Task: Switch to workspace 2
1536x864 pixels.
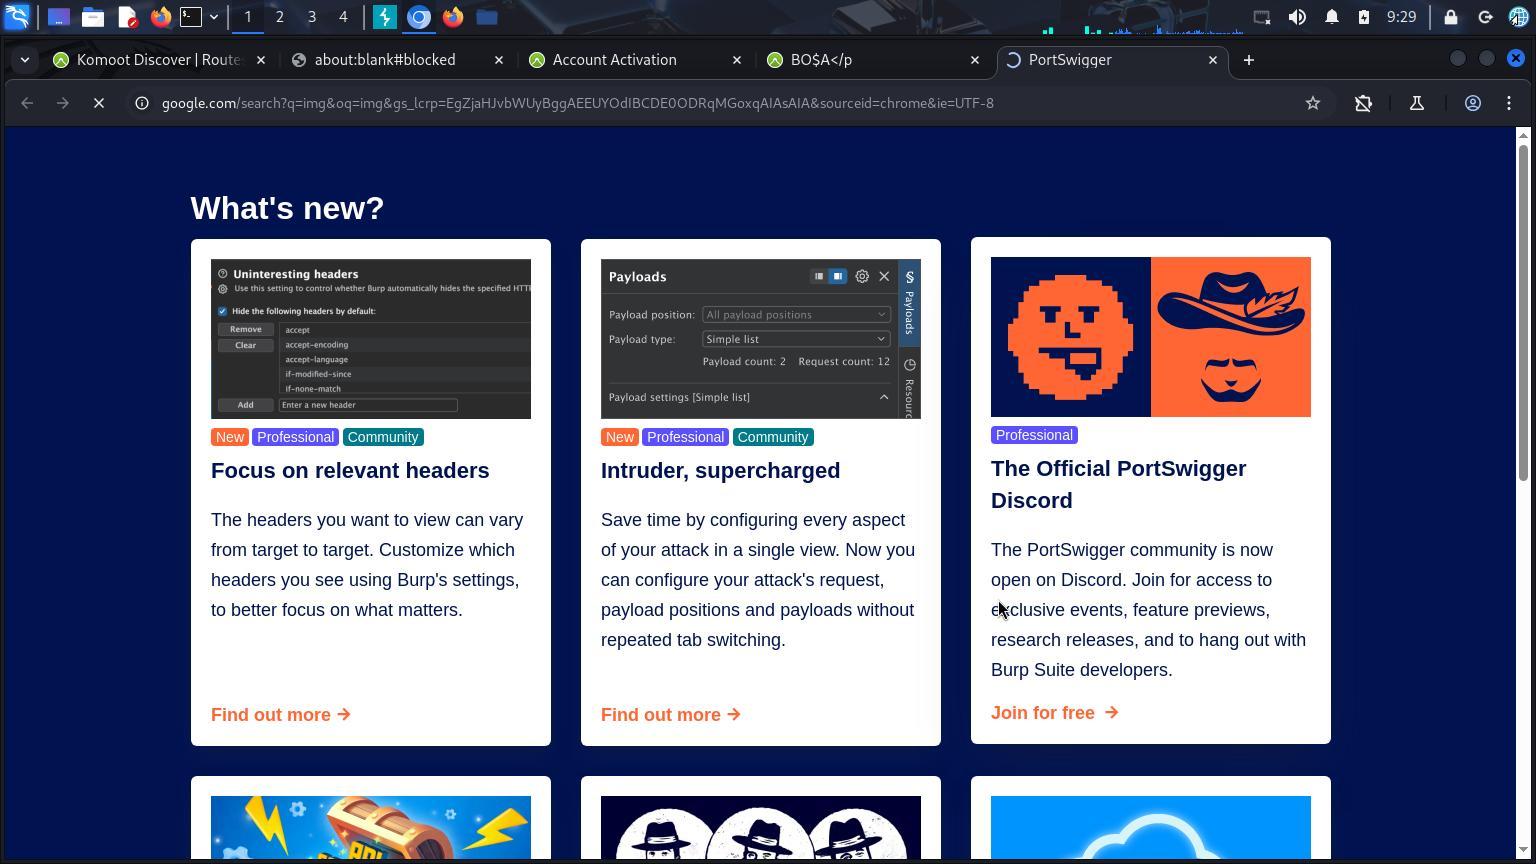Action: tap(279, 17)
